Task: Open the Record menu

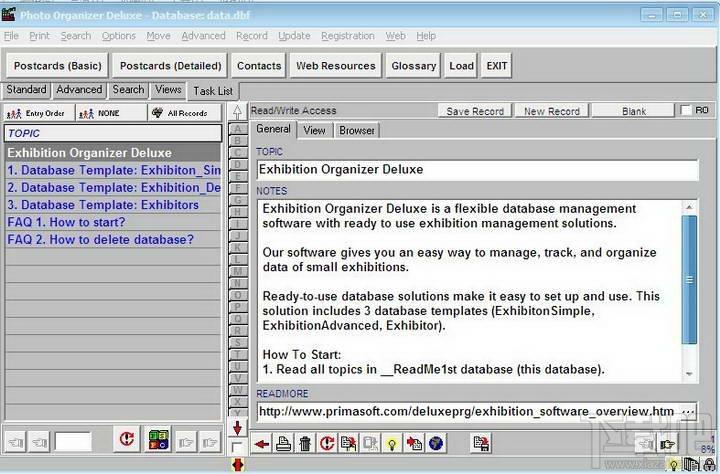Action: point(252,36)
